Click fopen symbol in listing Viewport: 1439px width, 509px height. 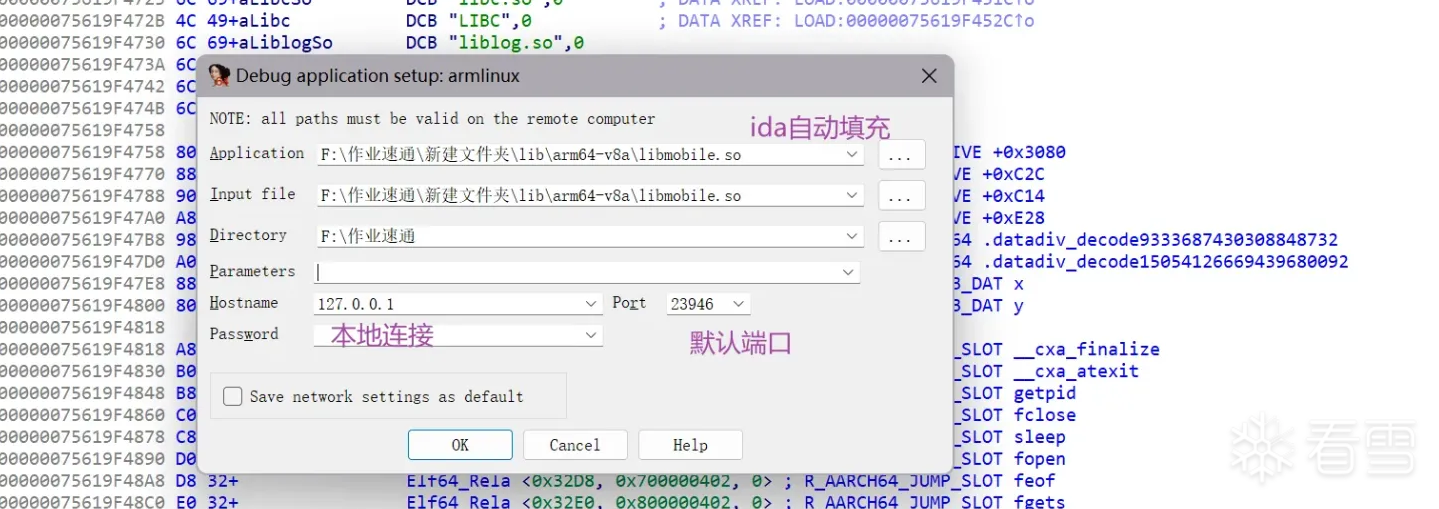1039,459
